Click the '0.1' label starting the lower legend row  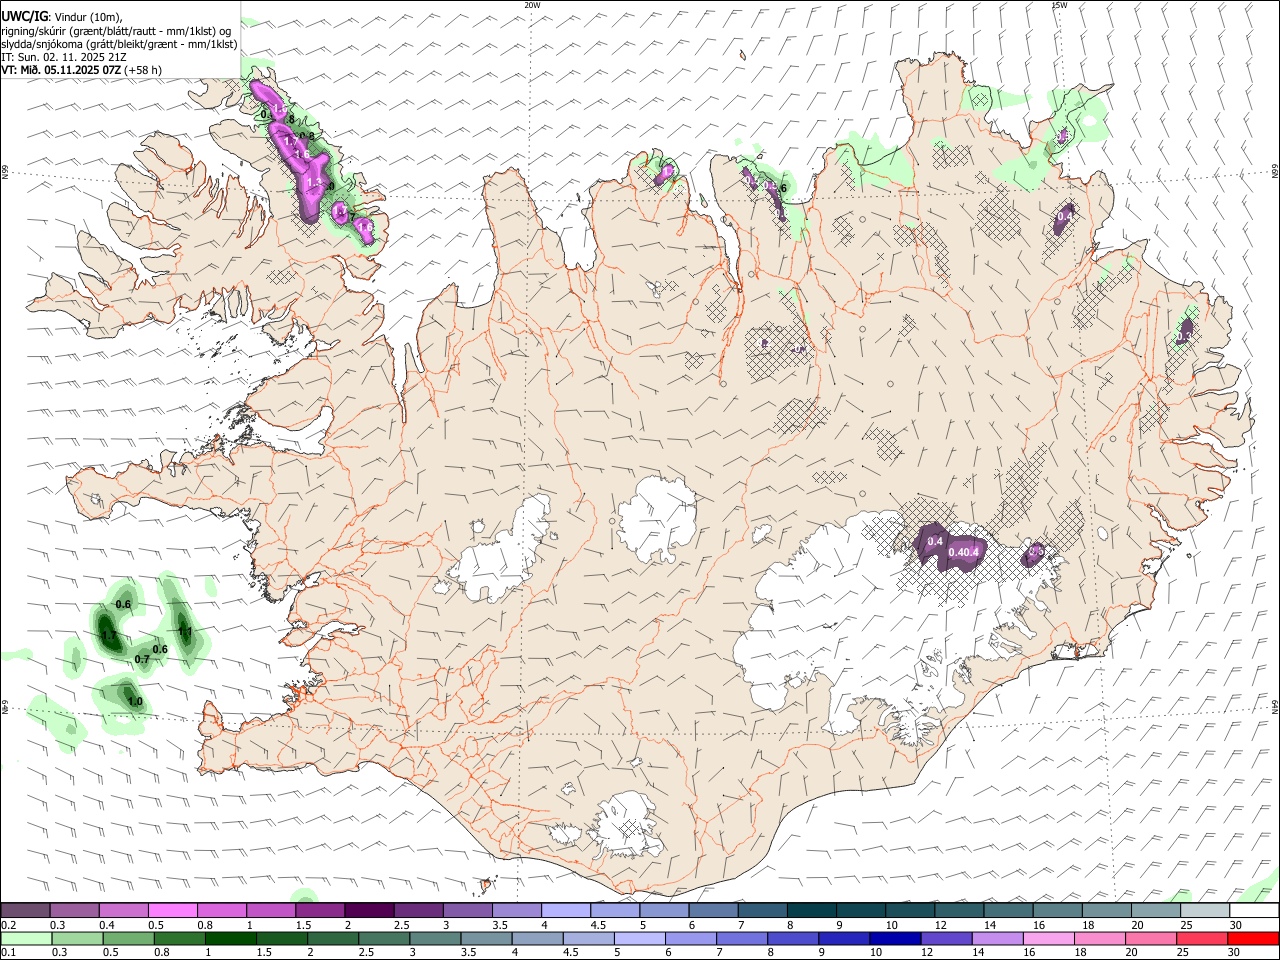click(8, 952)
